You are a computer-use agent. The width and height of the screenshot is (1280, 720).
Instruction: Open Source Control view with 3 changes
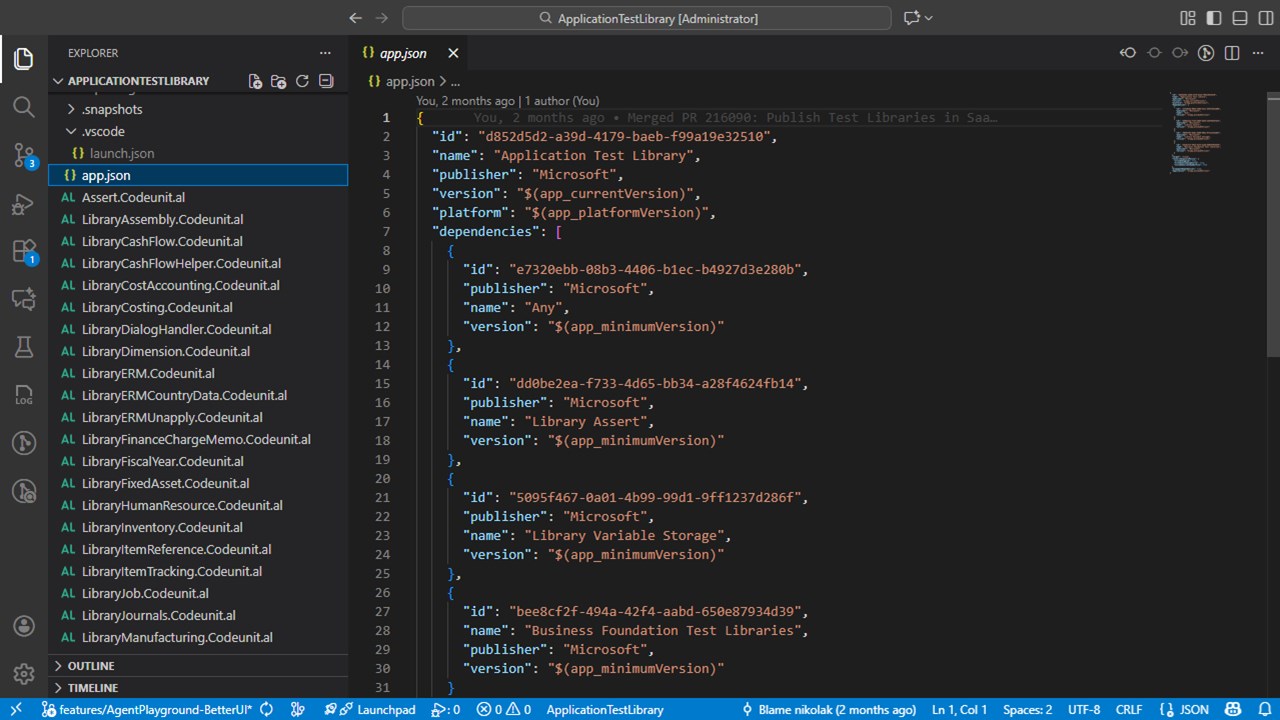[x=24, y=155]
